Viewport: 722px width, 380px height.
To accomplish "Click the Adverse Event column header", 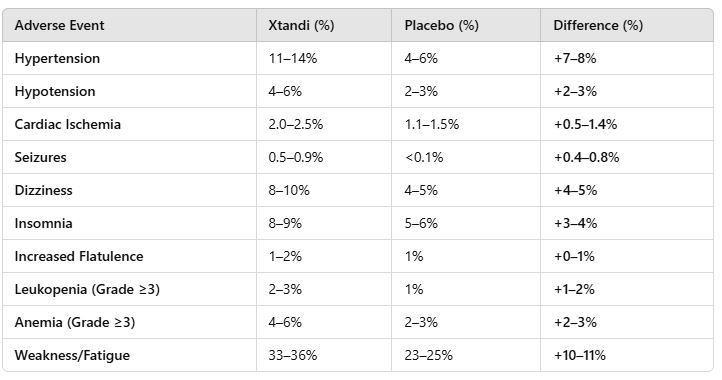I will (59, 25).
